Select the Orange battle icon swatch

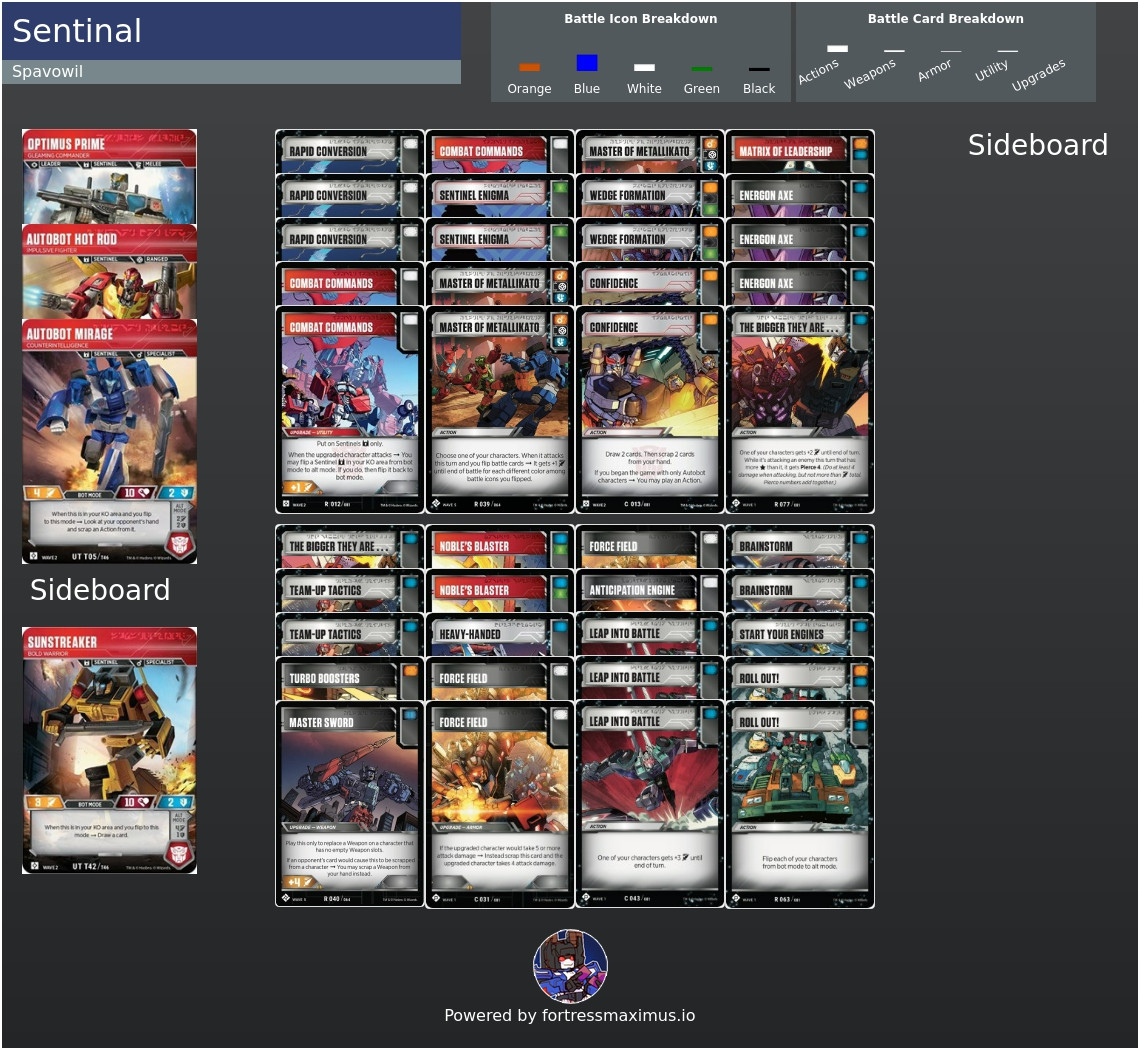click(x=529, y=68)
